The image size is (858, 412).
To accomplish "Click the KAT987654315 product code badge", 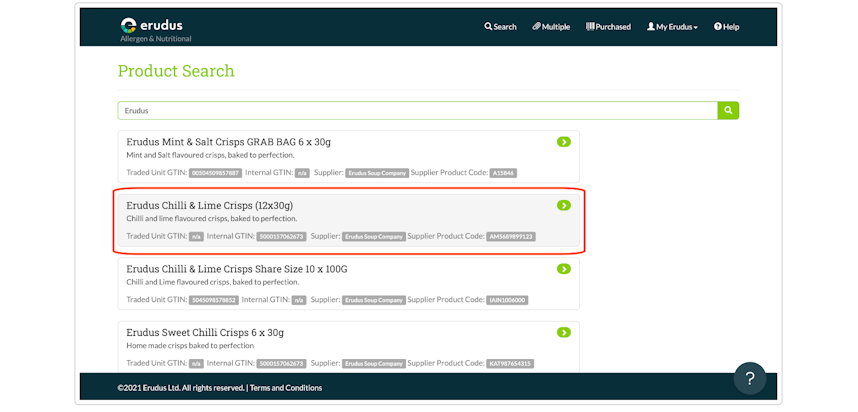I will coord(510,364).
